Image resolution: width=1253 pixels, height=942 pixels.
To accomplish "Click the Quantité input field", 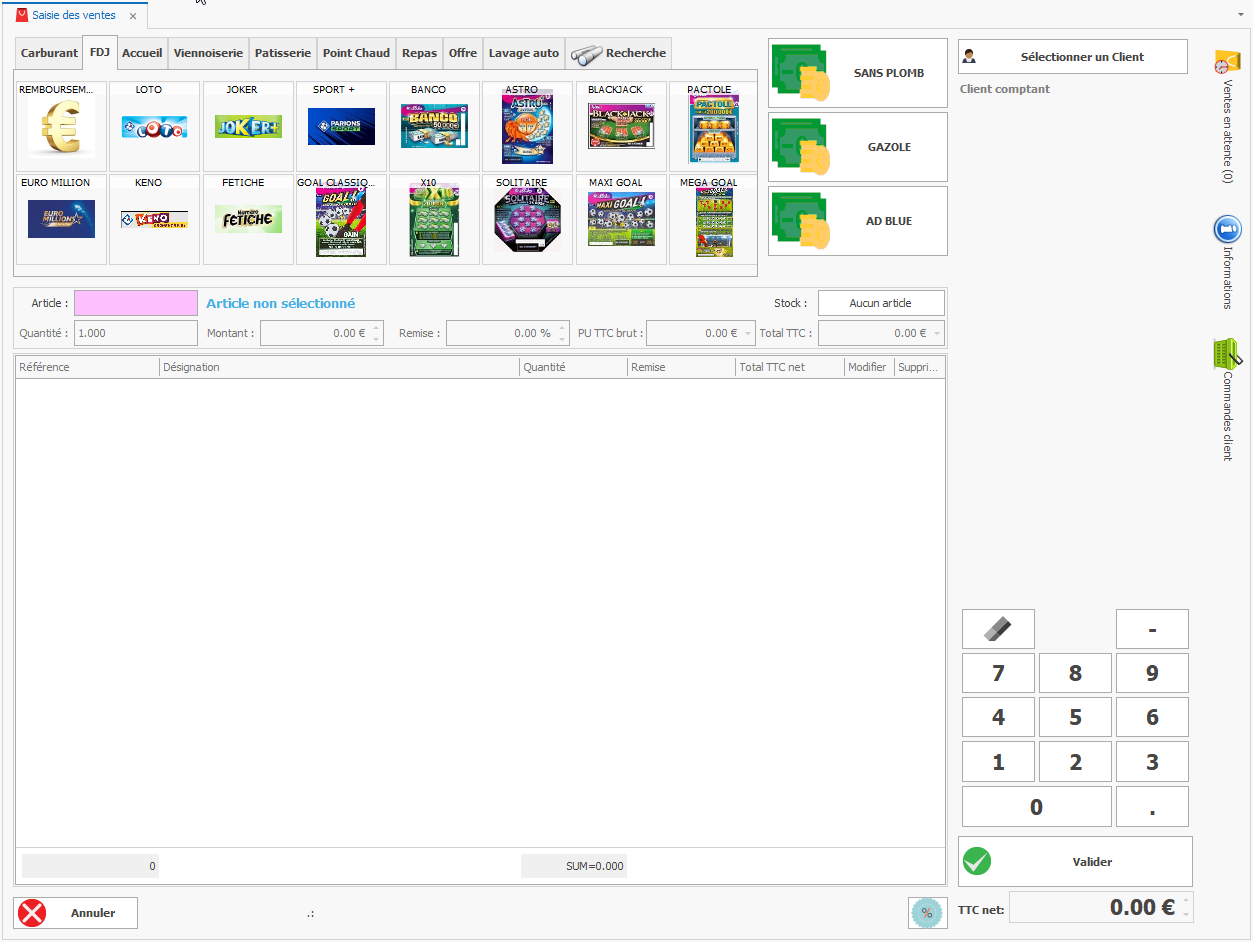I will click(x=136, y=333).
